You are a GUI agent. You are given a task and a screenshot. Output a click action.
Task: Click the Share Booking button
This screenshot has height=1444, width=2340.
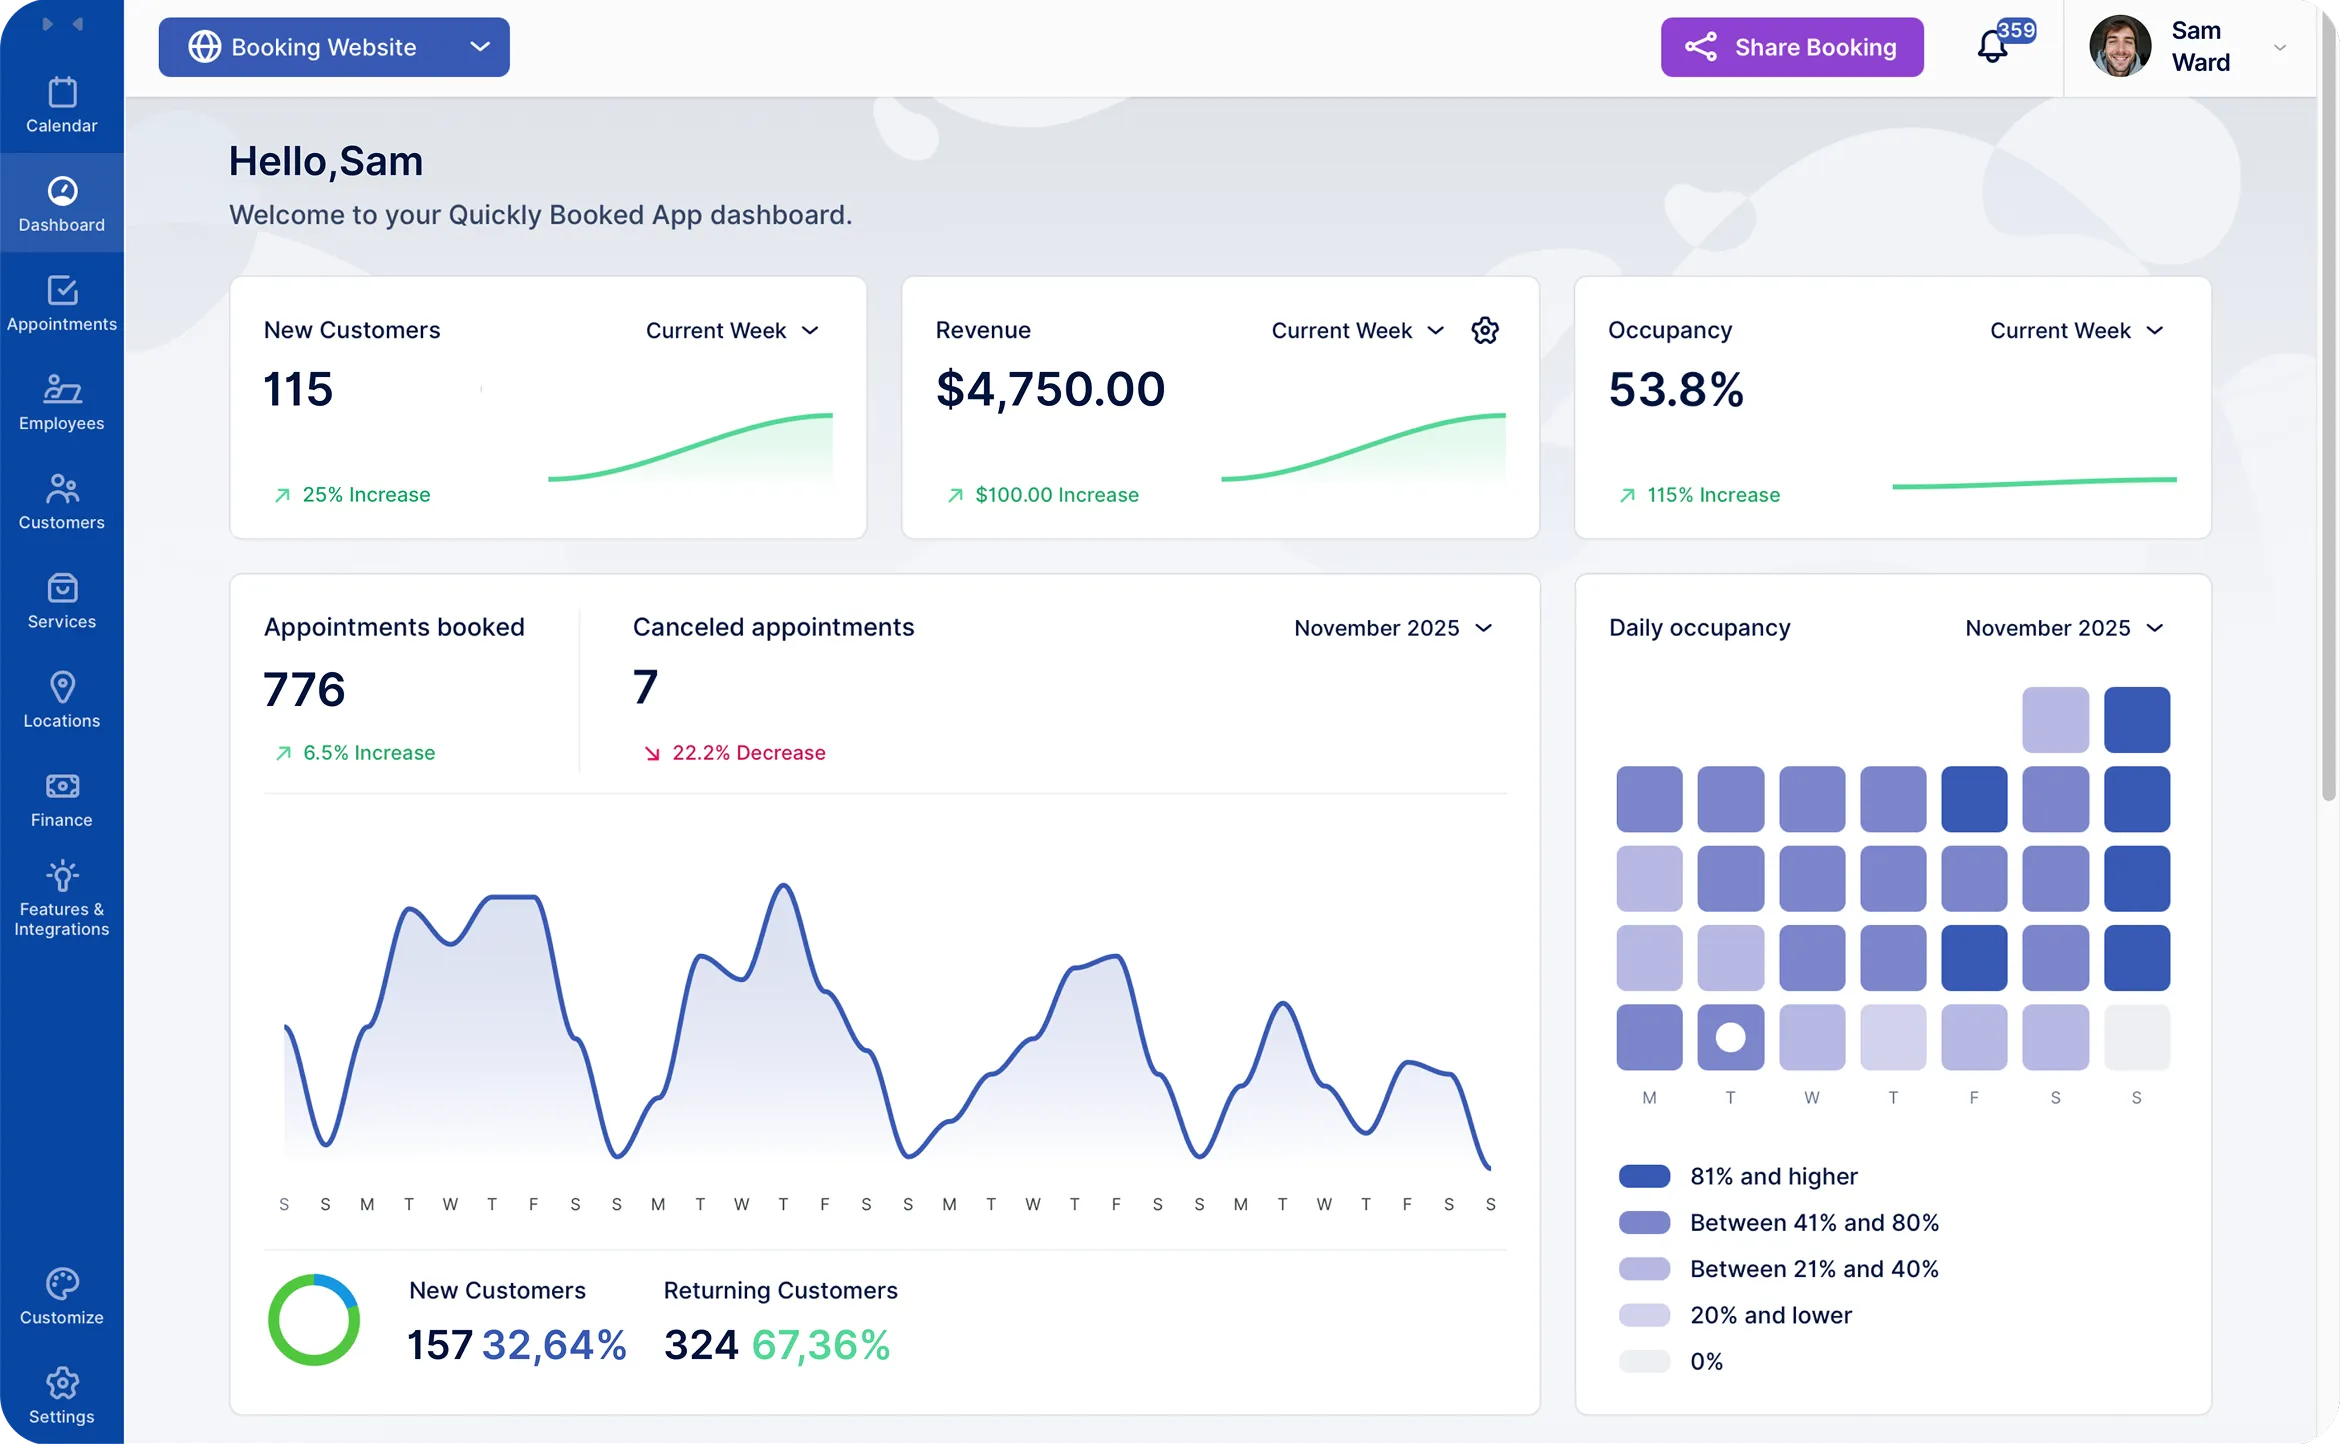(1791, 47)
